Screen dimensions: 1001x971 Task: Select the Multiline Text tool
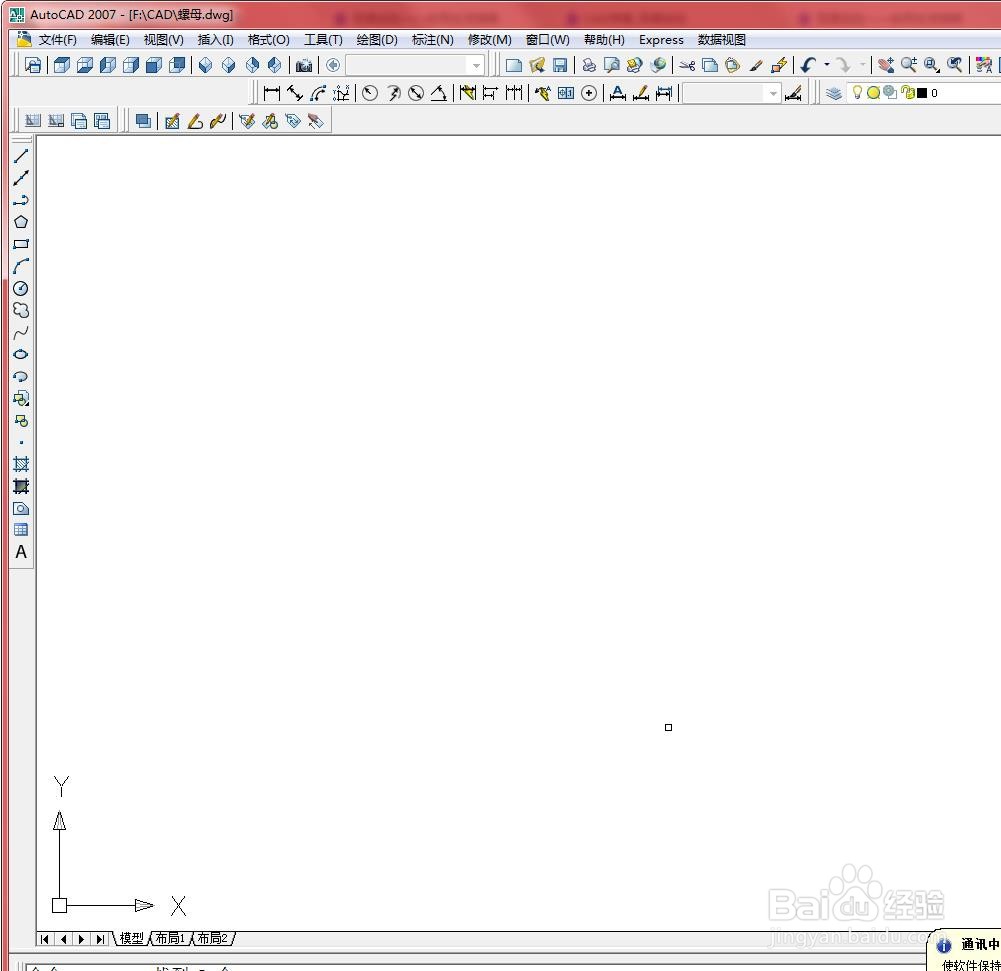pos(20,552)
